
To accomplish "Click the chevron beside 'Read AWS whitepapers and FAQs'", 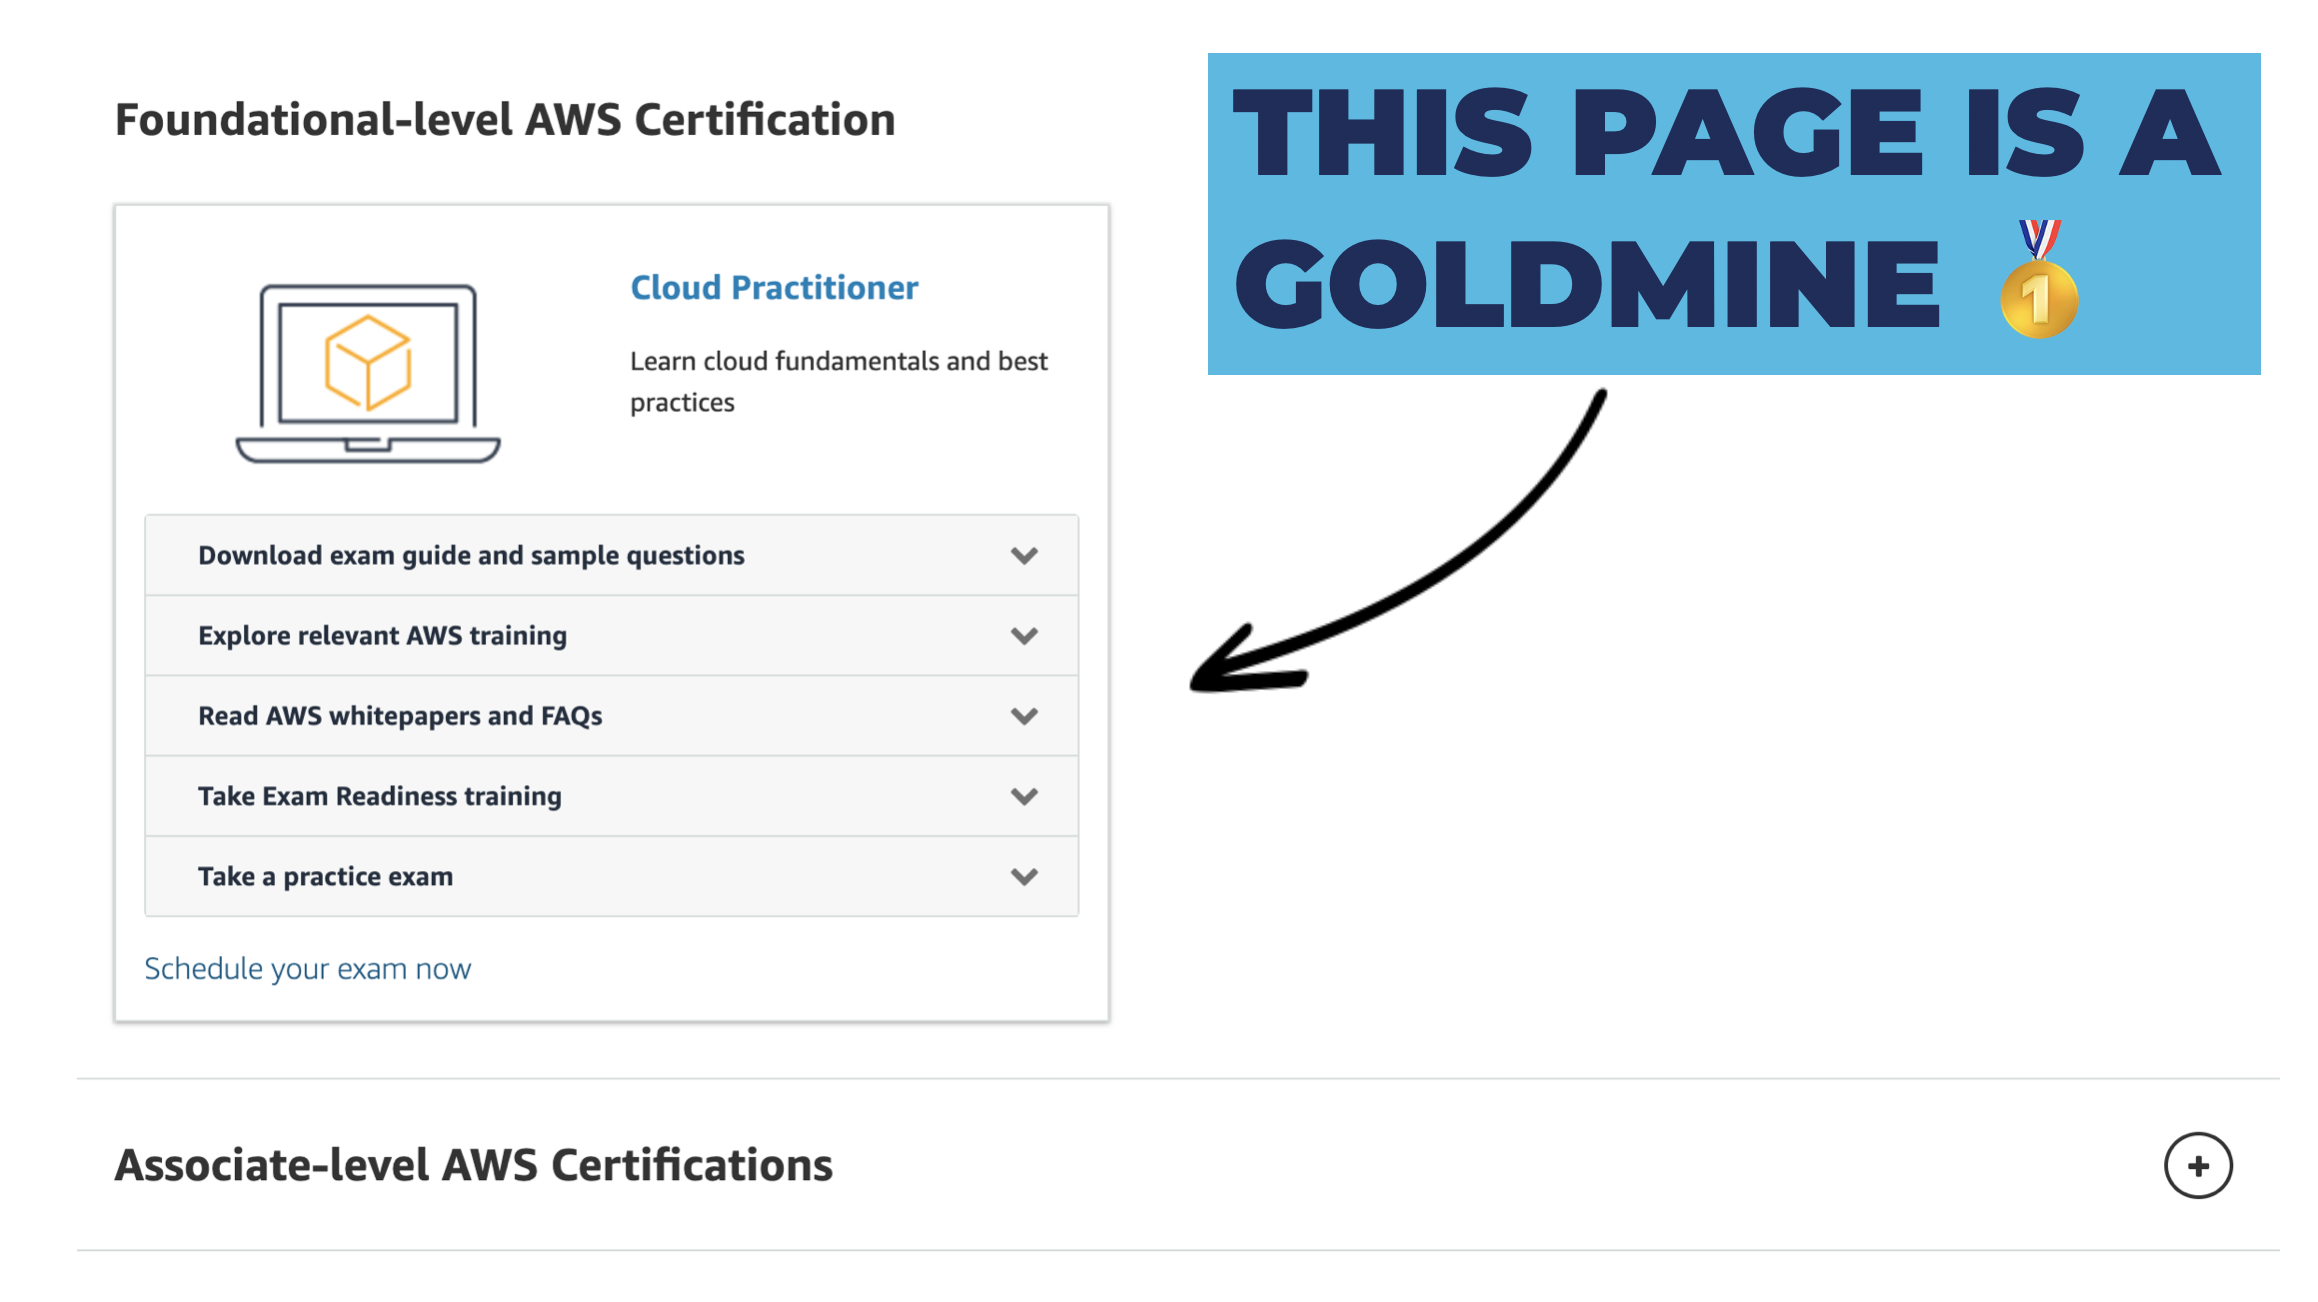I will tap(1024, 716).
